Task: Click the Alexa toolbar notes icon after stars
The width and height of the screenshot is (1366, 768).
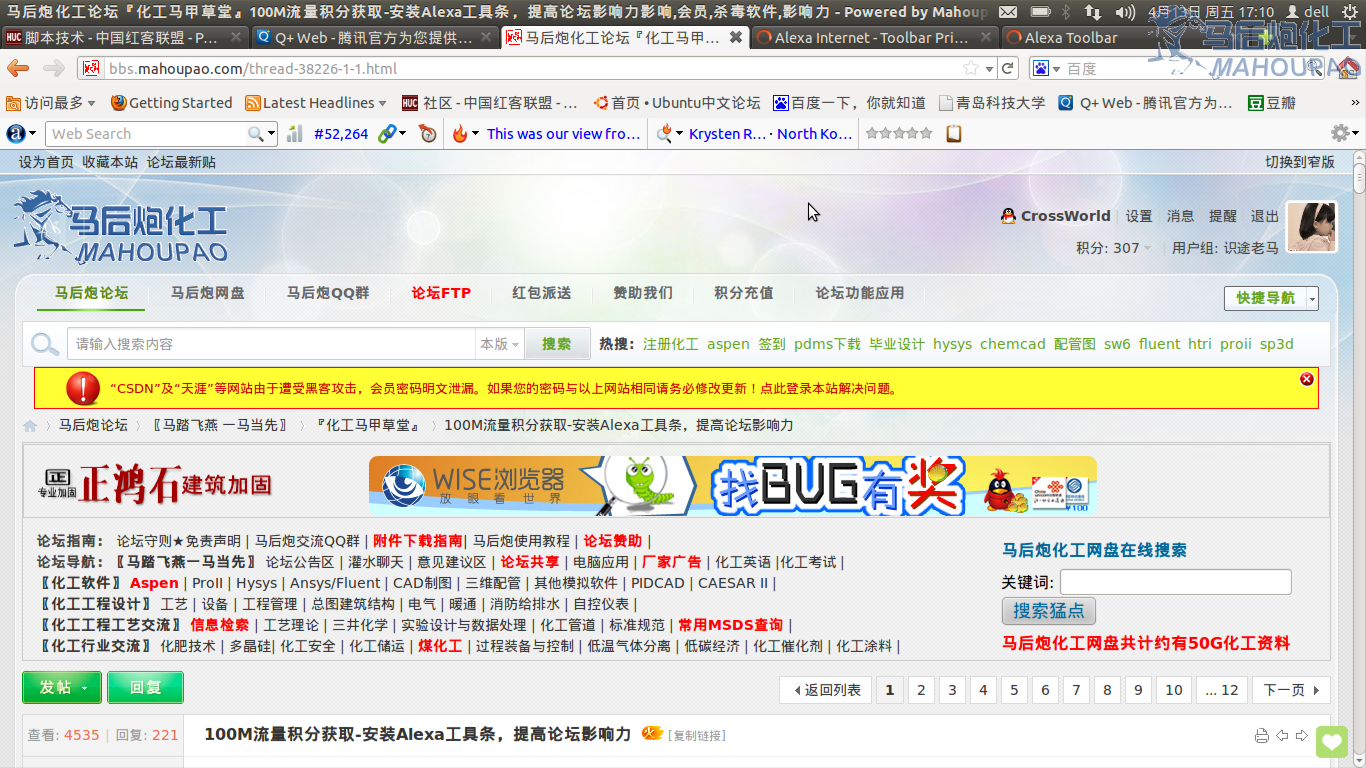Action: tap(954, 133)
